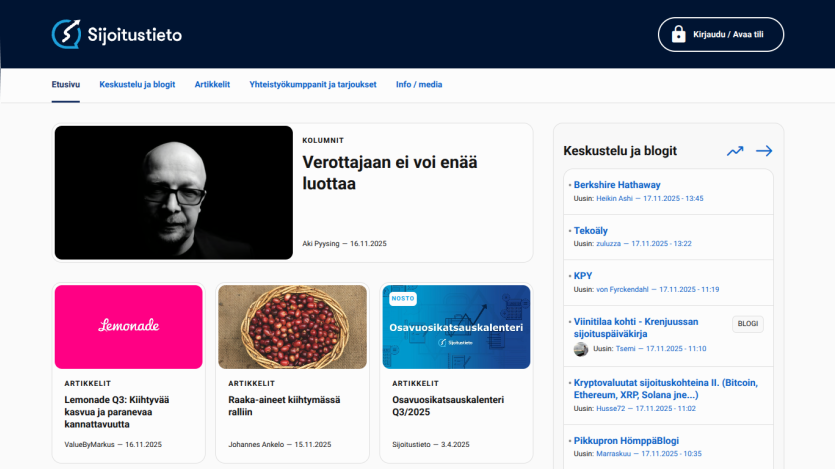Click user Heikin Ashi link
Screen dimensions: 835x469
[x=614, y=199]
